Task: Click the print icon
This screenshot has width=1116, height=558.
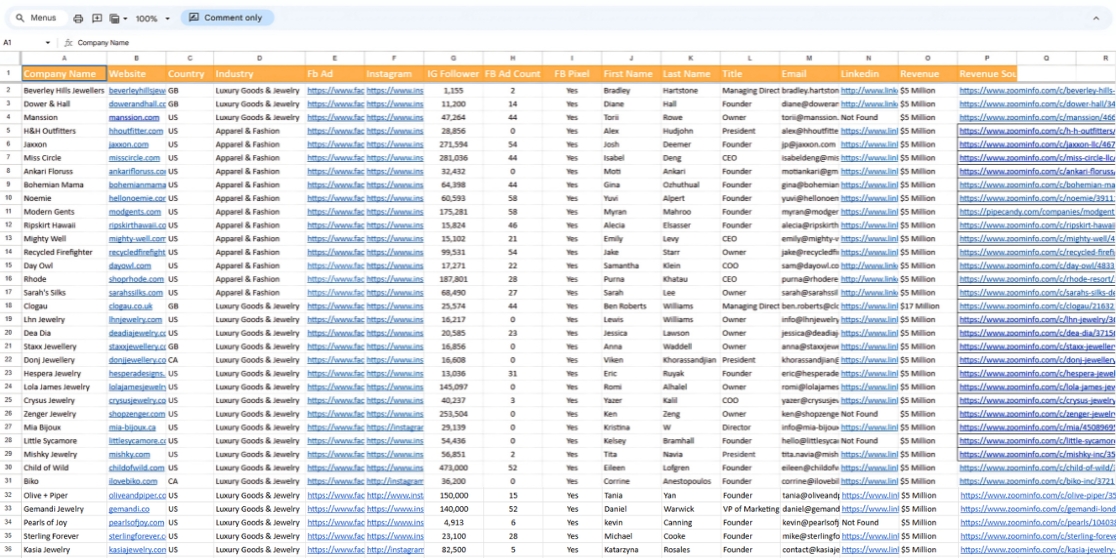Action: pos(79,18)
